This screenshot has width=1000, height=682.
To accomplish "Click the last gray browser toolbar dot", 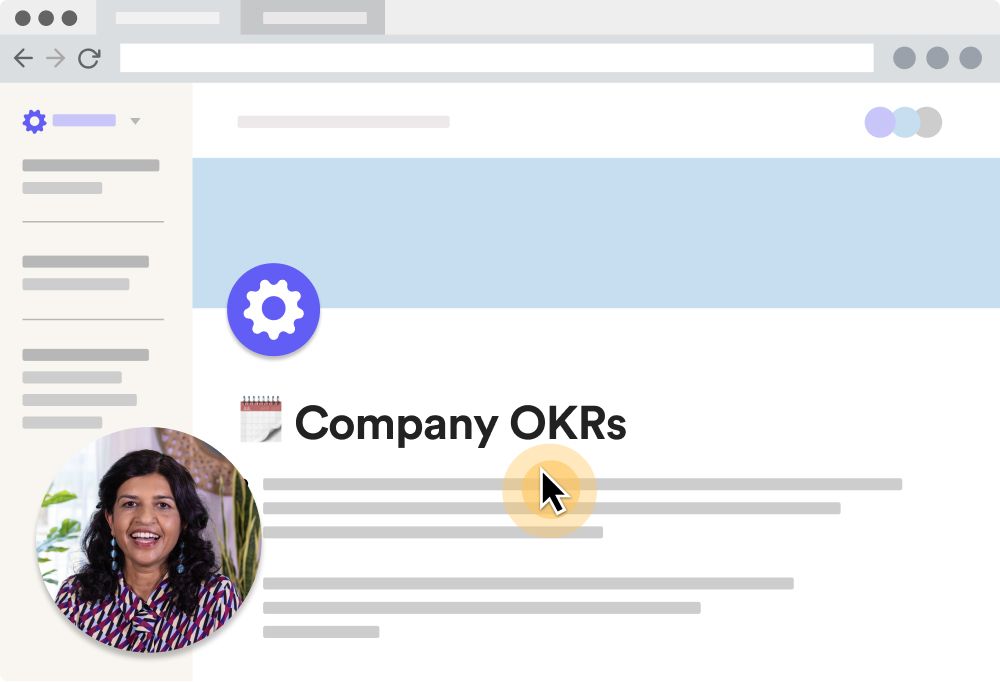I will click(x=971, y=58).
